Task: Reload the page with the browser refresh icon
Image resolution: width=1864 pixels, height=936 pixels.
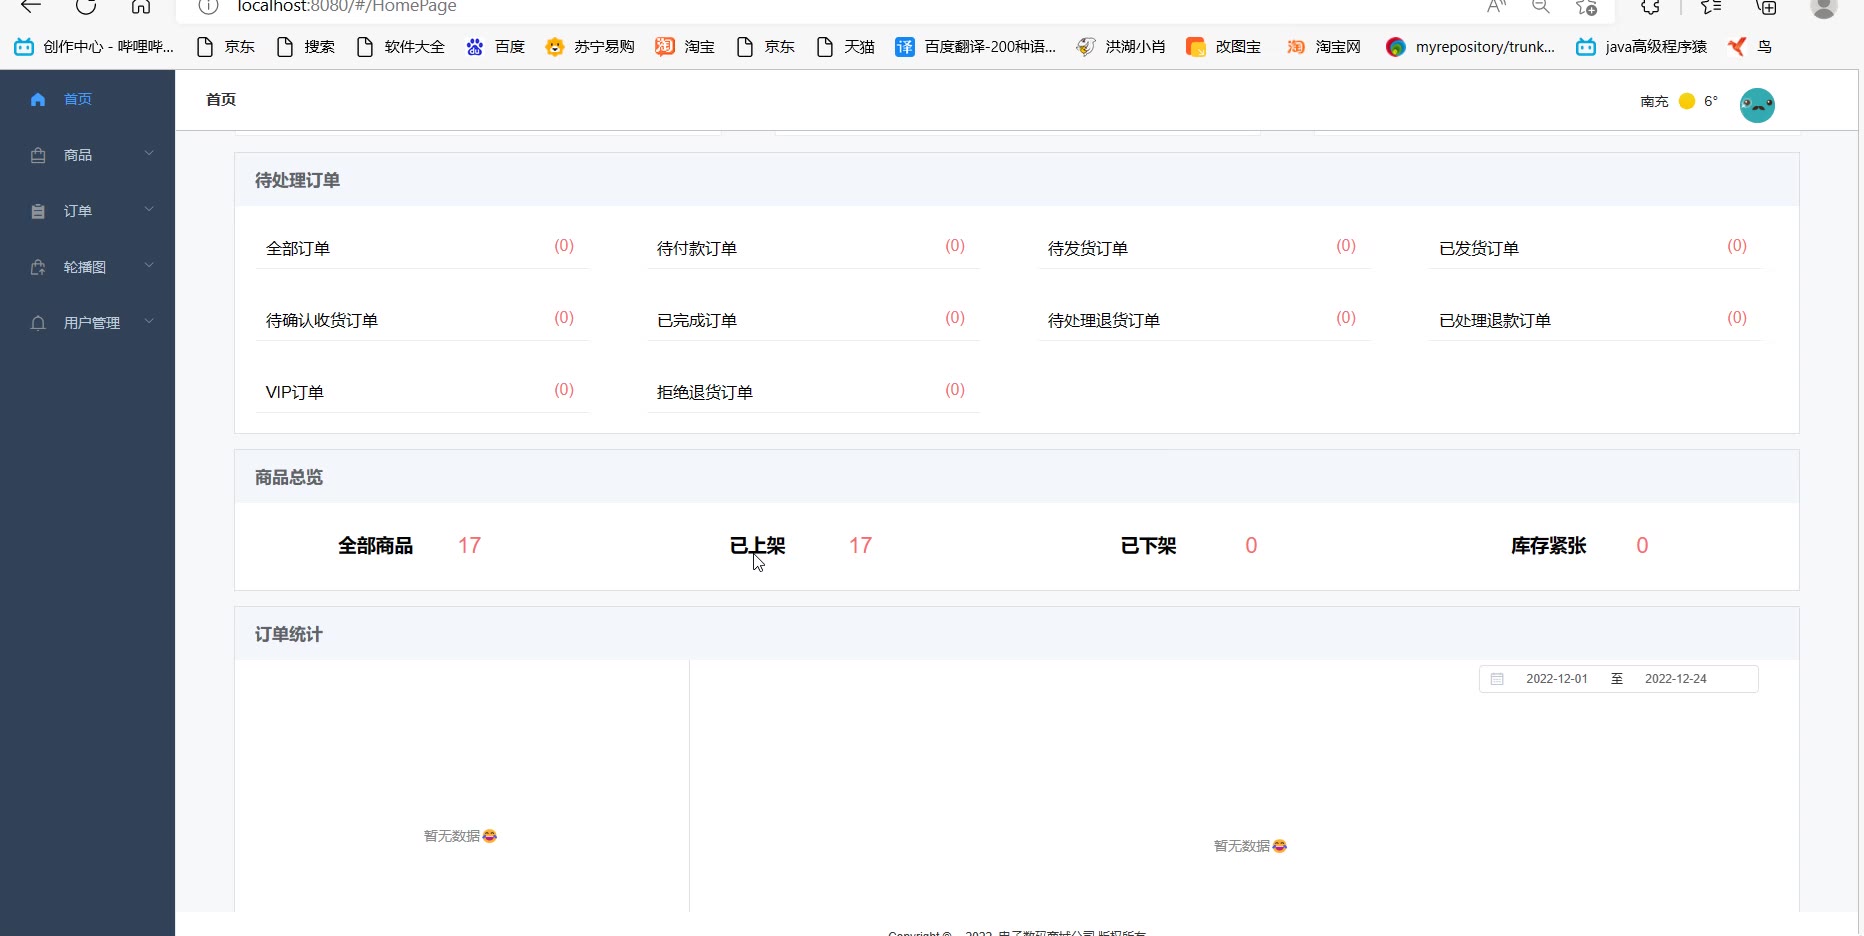Action: coord(86,7)
